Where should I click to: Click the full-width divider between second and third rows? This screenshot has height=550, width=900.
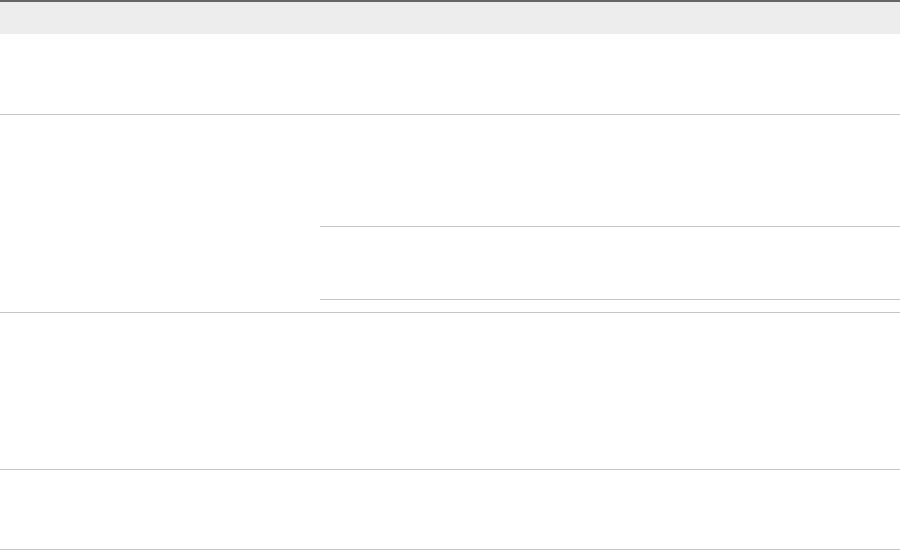450,312
